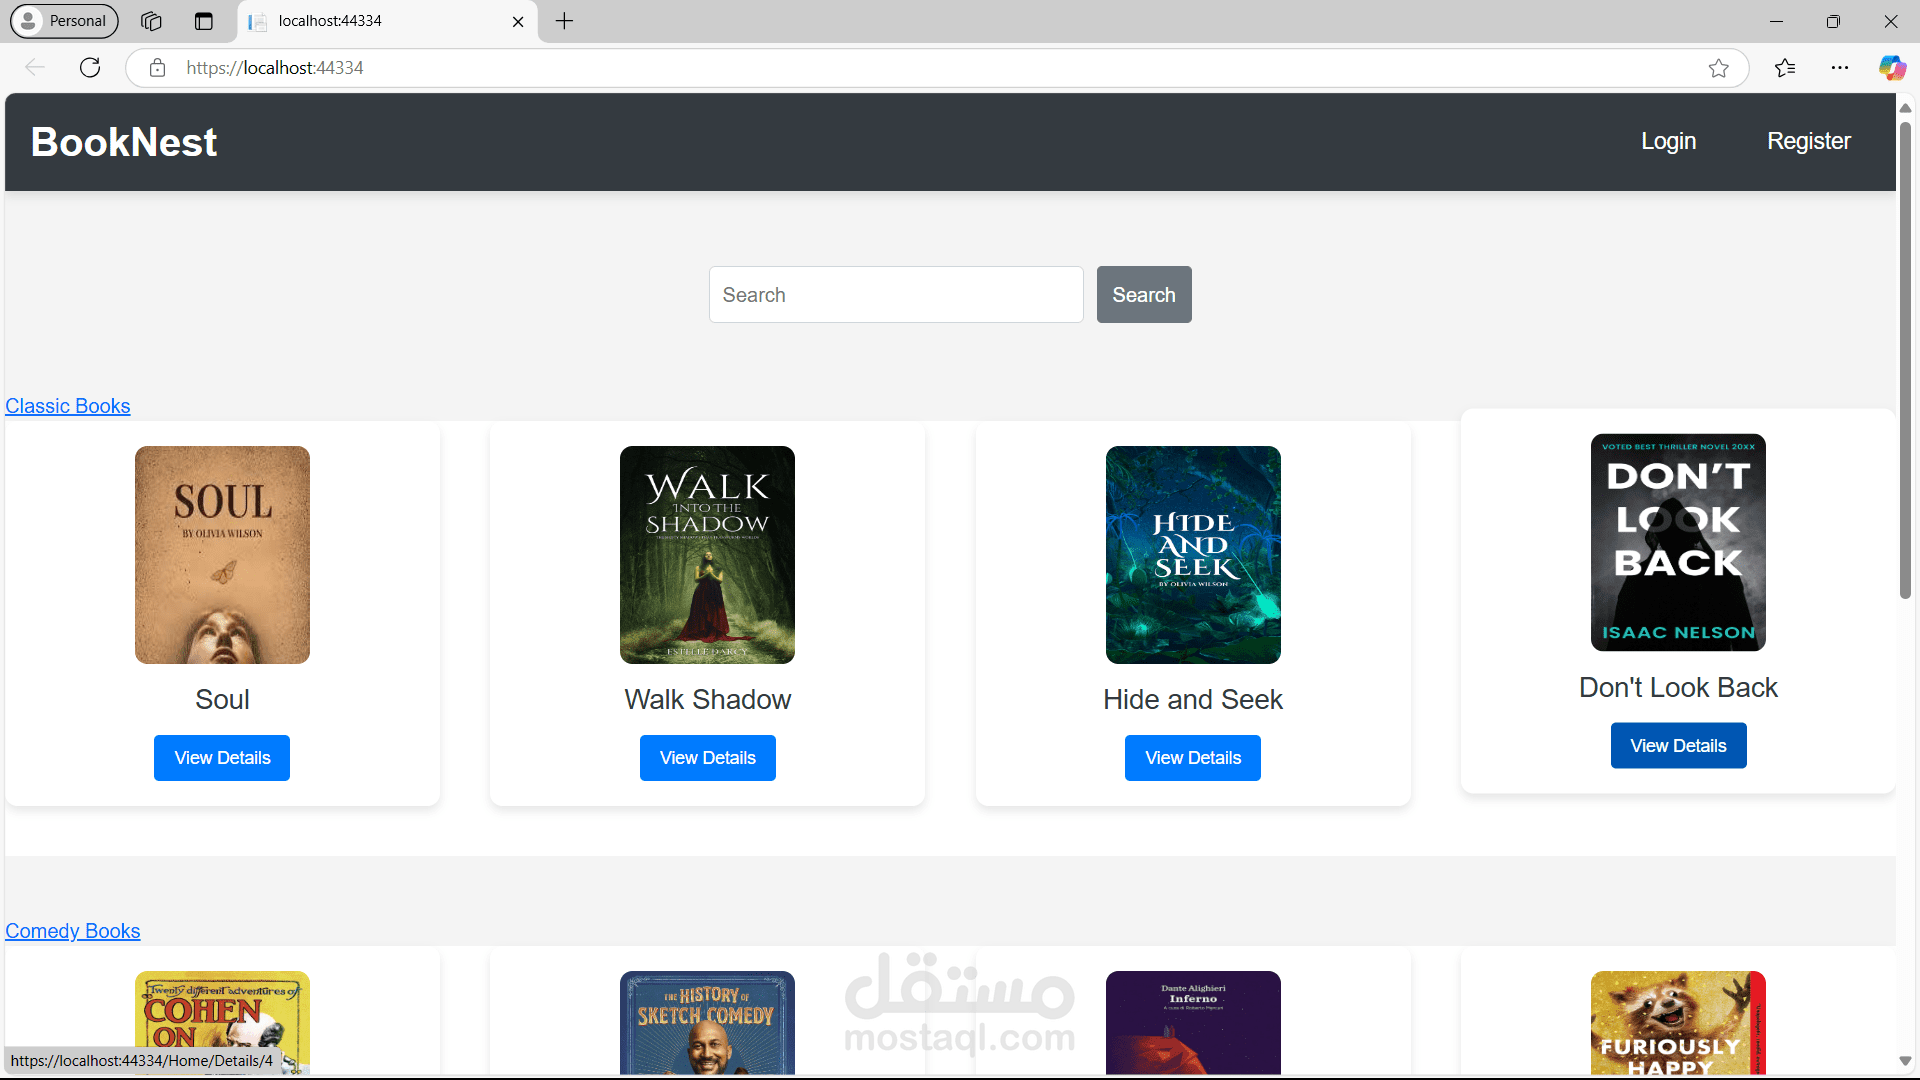Click the browser back arrow

click(x=35, y=68)
